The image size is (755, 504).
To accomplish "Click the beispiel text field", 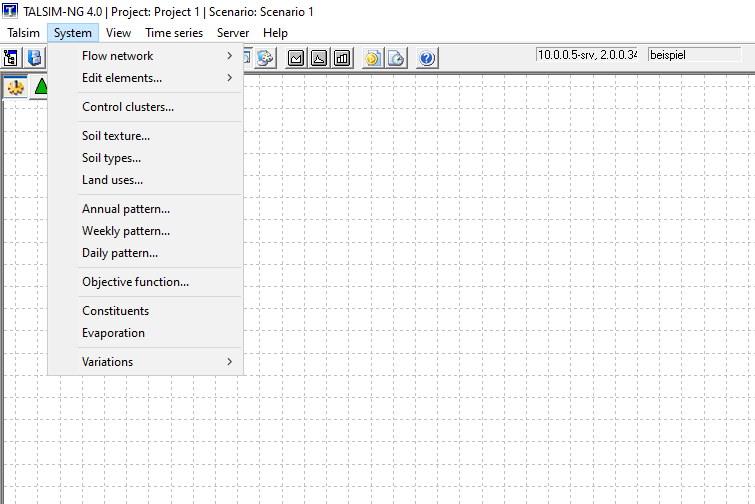I will point(694,55).
